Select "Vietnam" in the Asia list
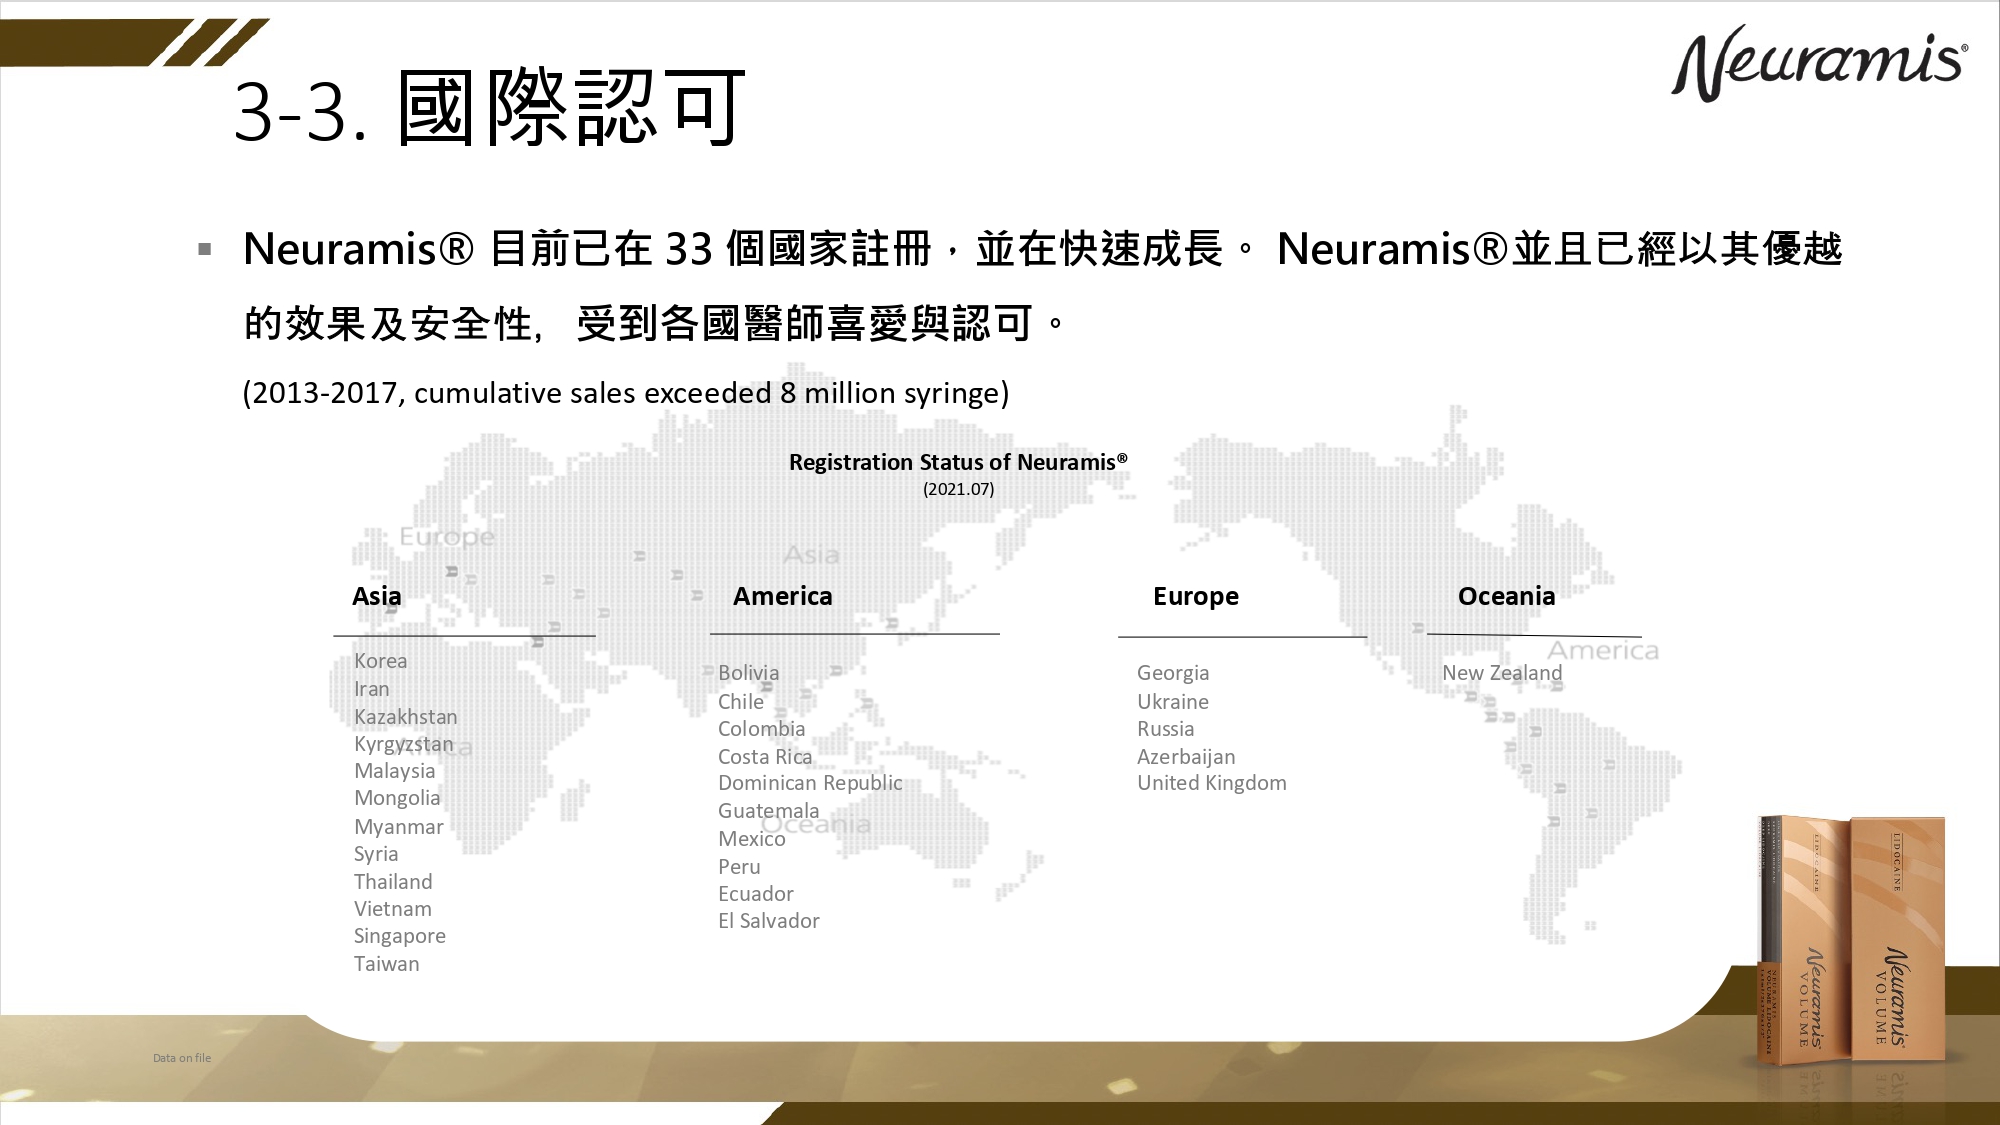Screen dimensions: 2000x1125 (x=392, y=909)
